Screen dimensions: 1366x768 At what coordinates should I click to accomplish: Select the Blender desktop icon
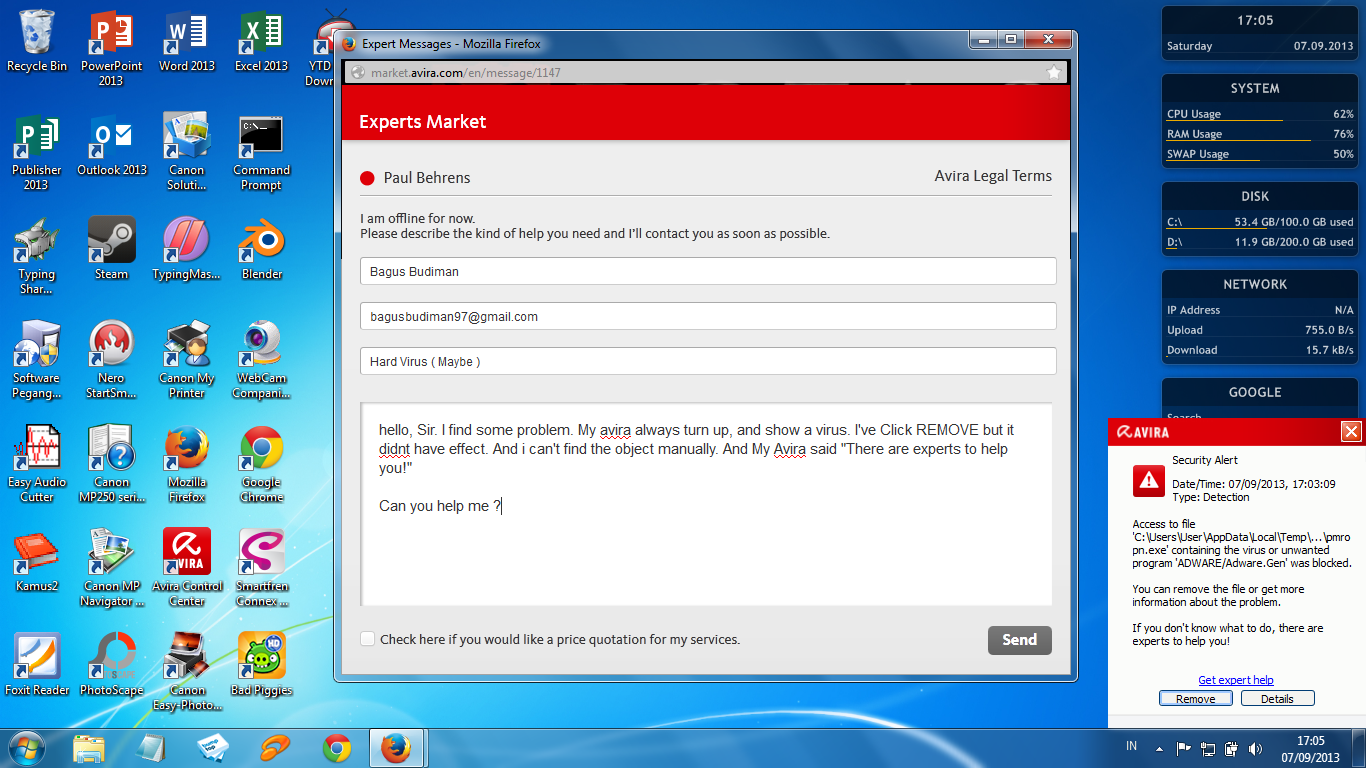pyautogui.click(x=261, y=250)
